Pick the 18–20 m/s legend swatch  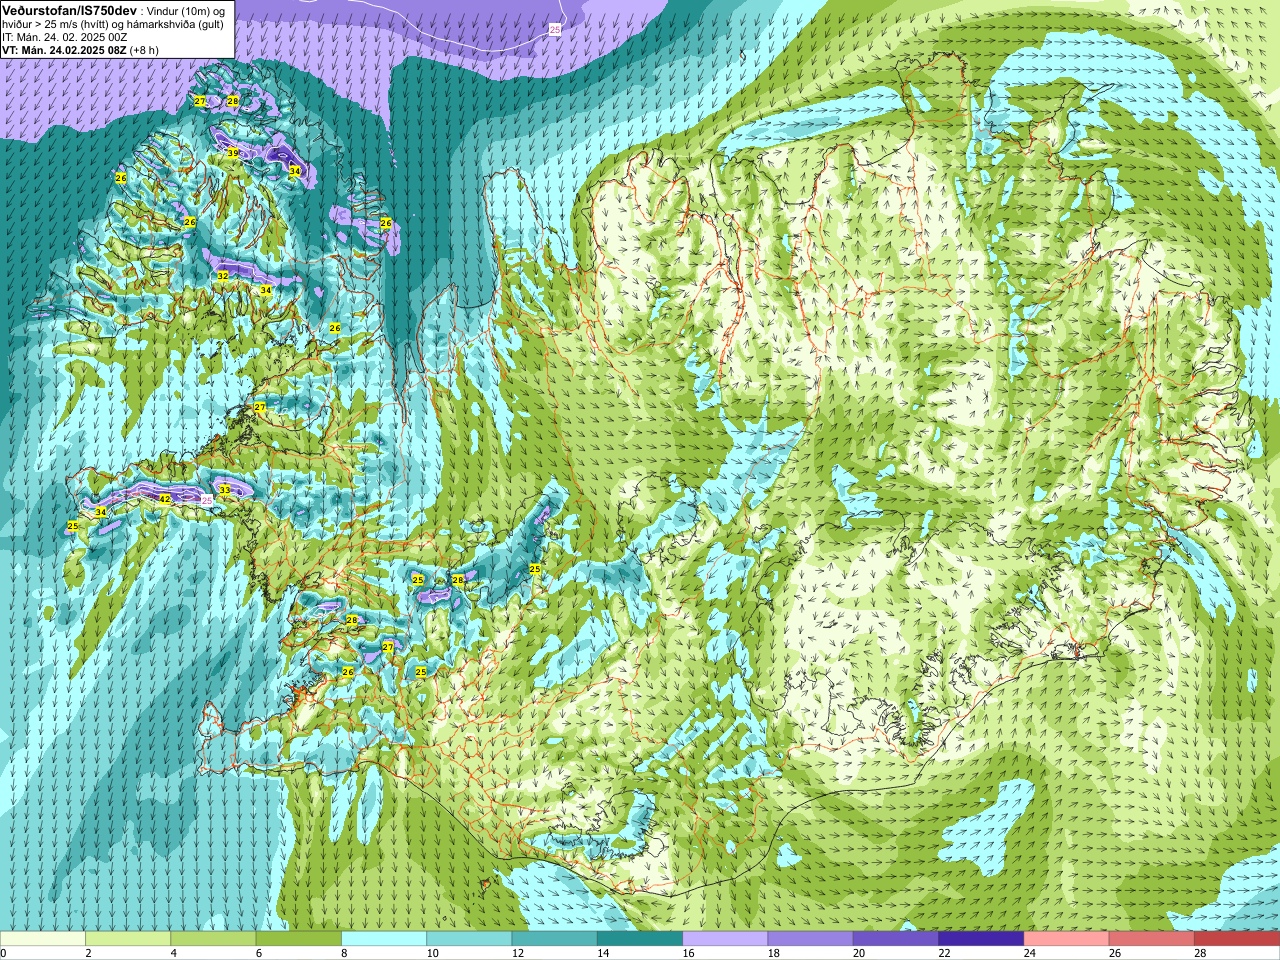pos(810,938)
